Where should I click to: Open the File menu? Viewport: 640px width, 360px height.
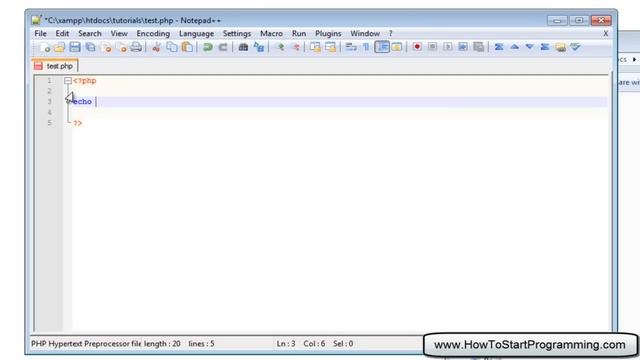click(40, 33)
